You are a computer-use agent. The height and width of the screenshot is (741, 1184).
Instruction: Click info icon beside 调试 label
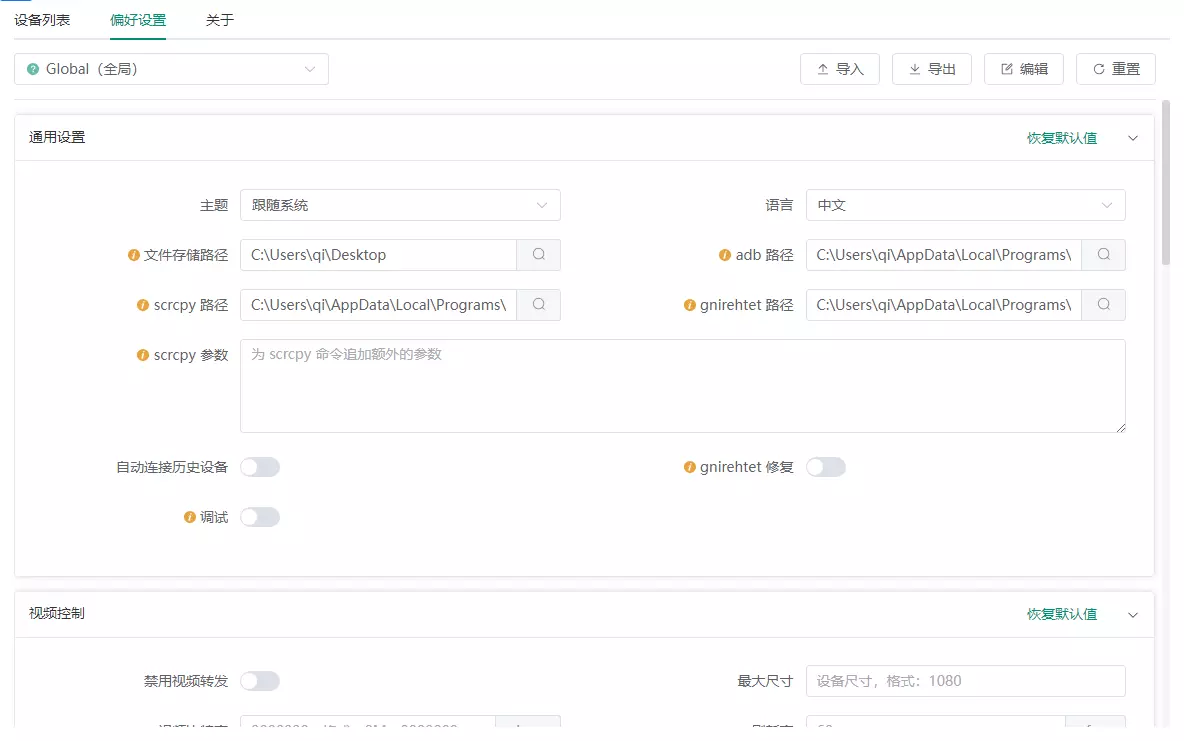pos(190,517)
